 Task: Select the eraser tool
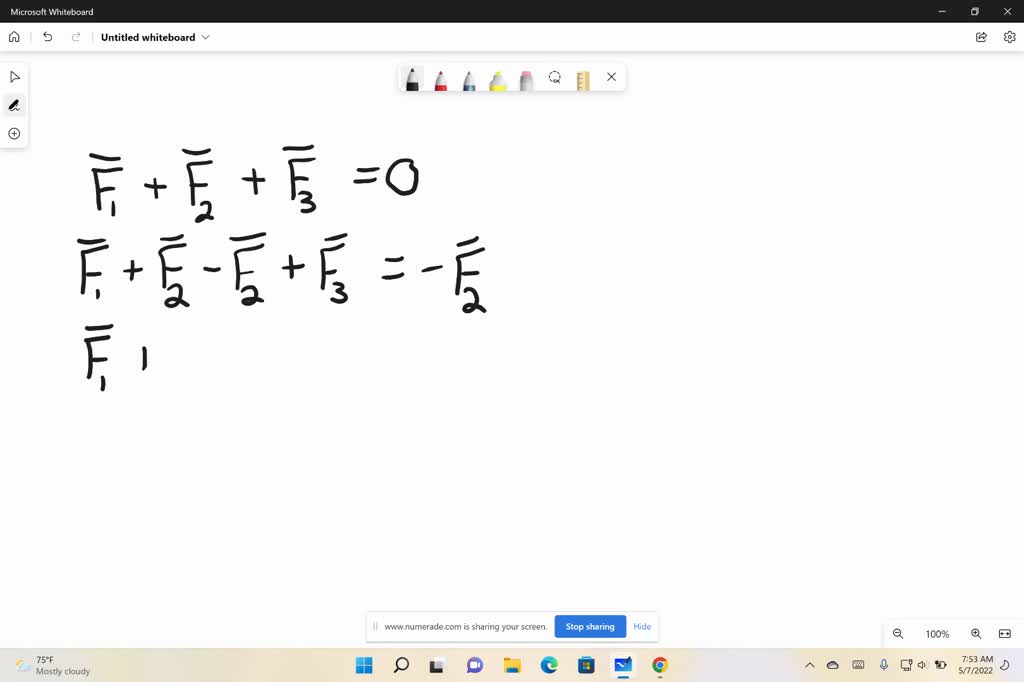tap(526, 78)
